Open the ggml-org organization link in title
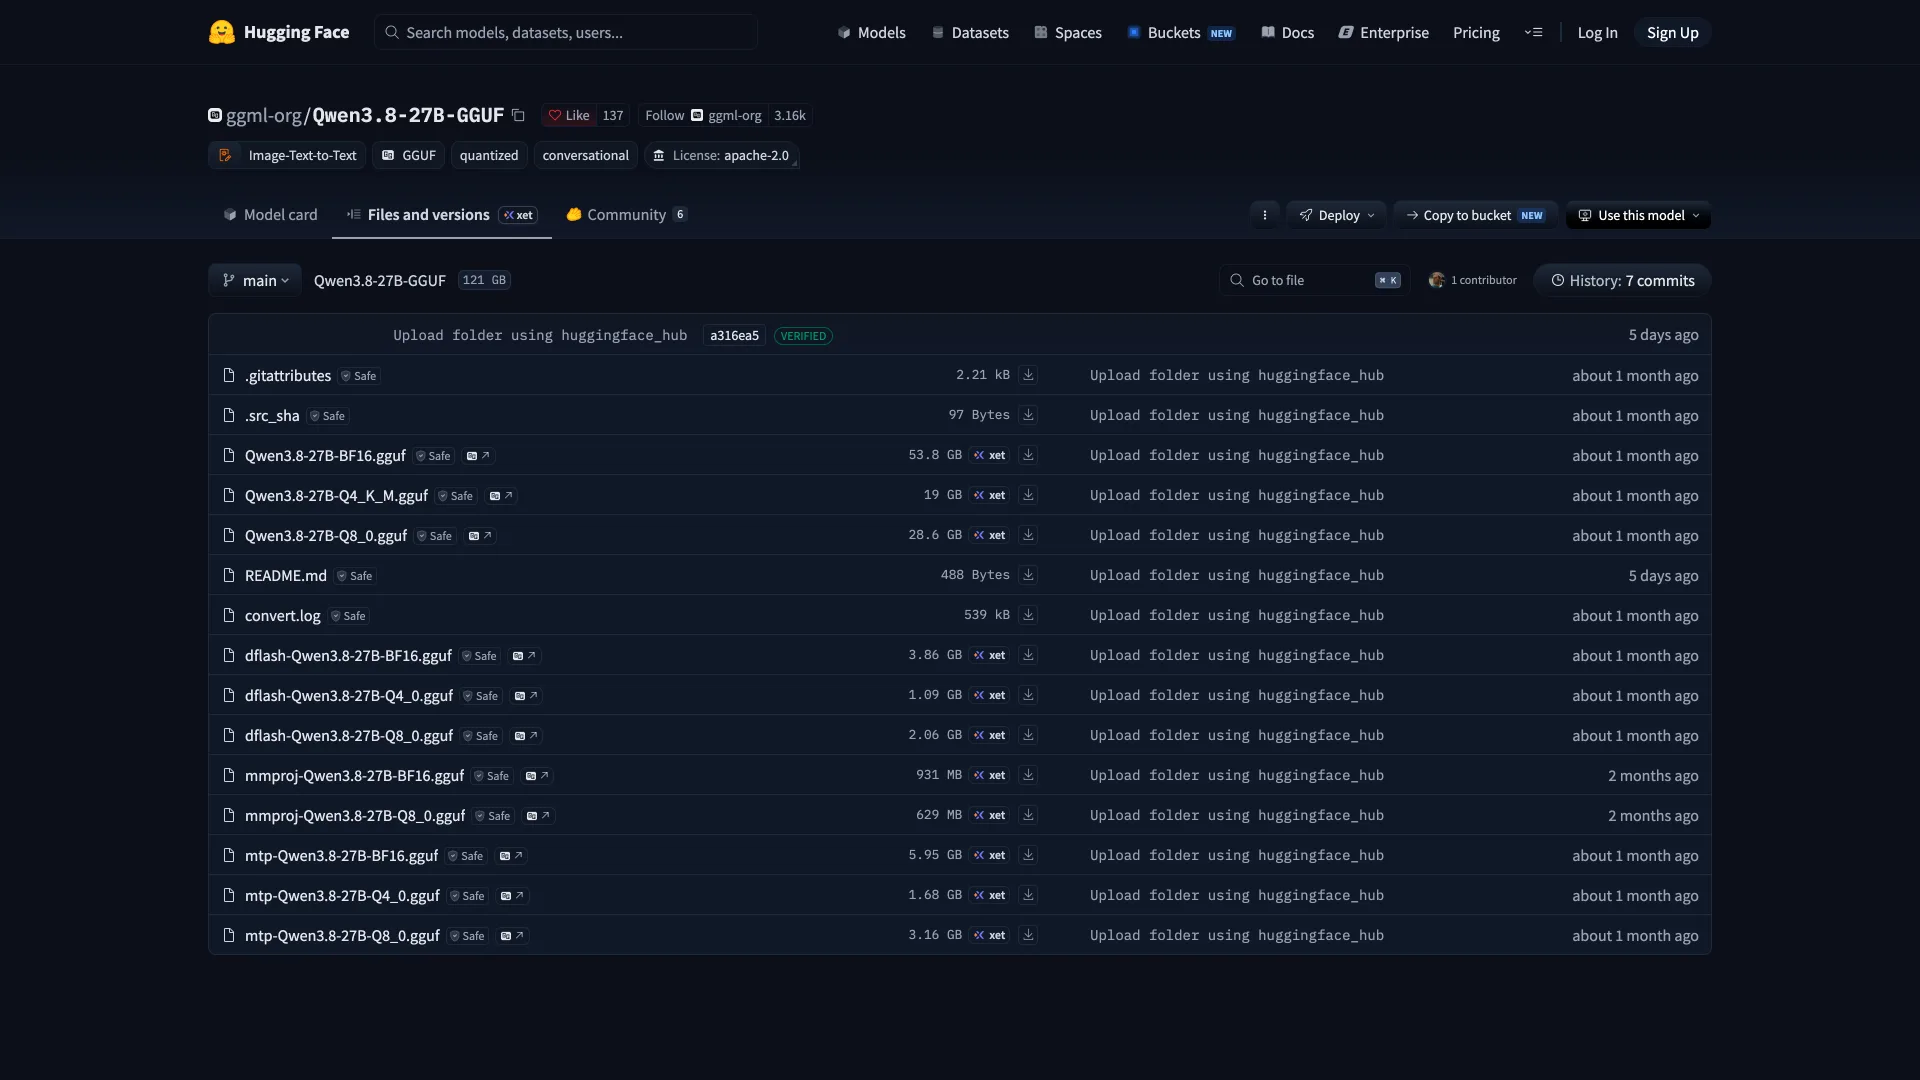Screen dimensions: 1920x1080 tap(263, 115)
